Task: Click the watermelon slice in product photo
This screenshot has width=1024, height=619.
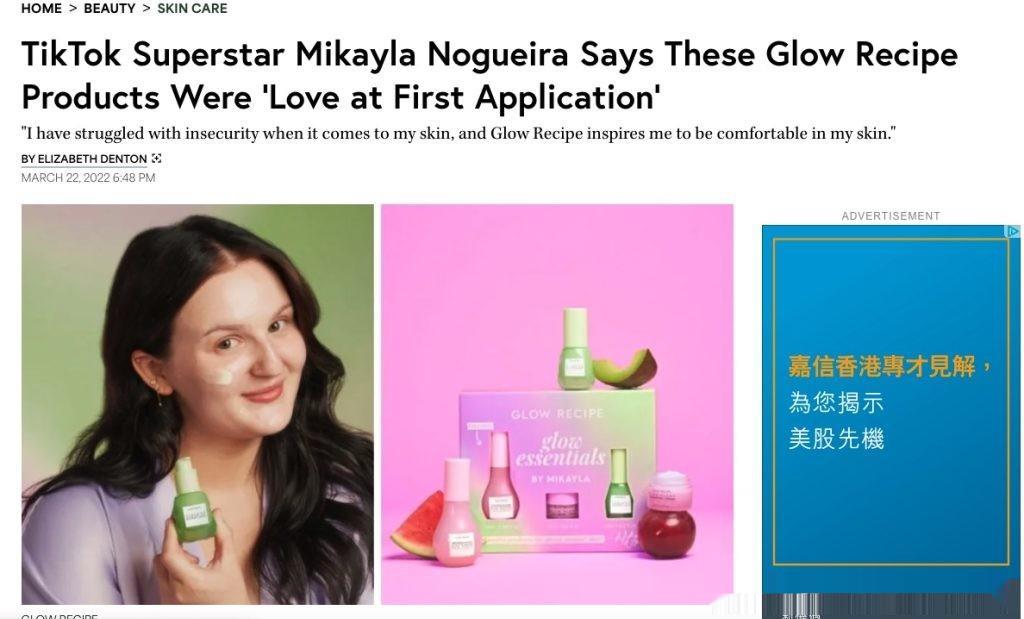Action: (418, 526)
